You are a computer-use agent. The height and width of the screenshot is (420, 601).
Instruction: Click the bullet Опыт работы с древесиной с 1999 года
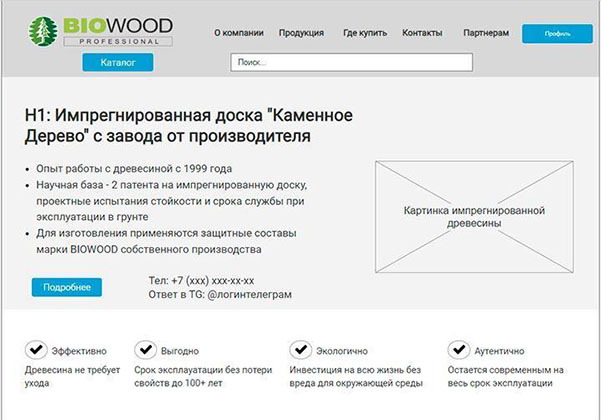click(x=134, y=169)
